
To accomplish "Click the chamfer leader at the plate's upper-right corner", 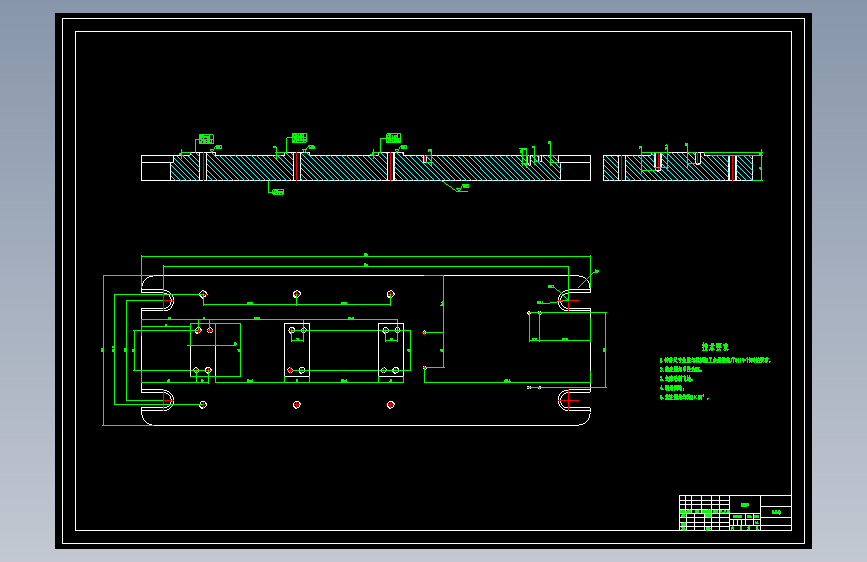I will (x=588, y=279).
